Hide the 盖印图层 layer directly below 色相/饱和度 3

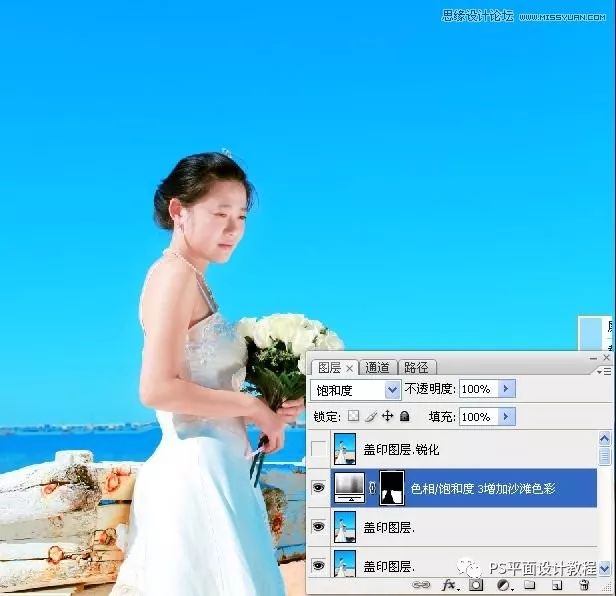(x=318, y=526)
